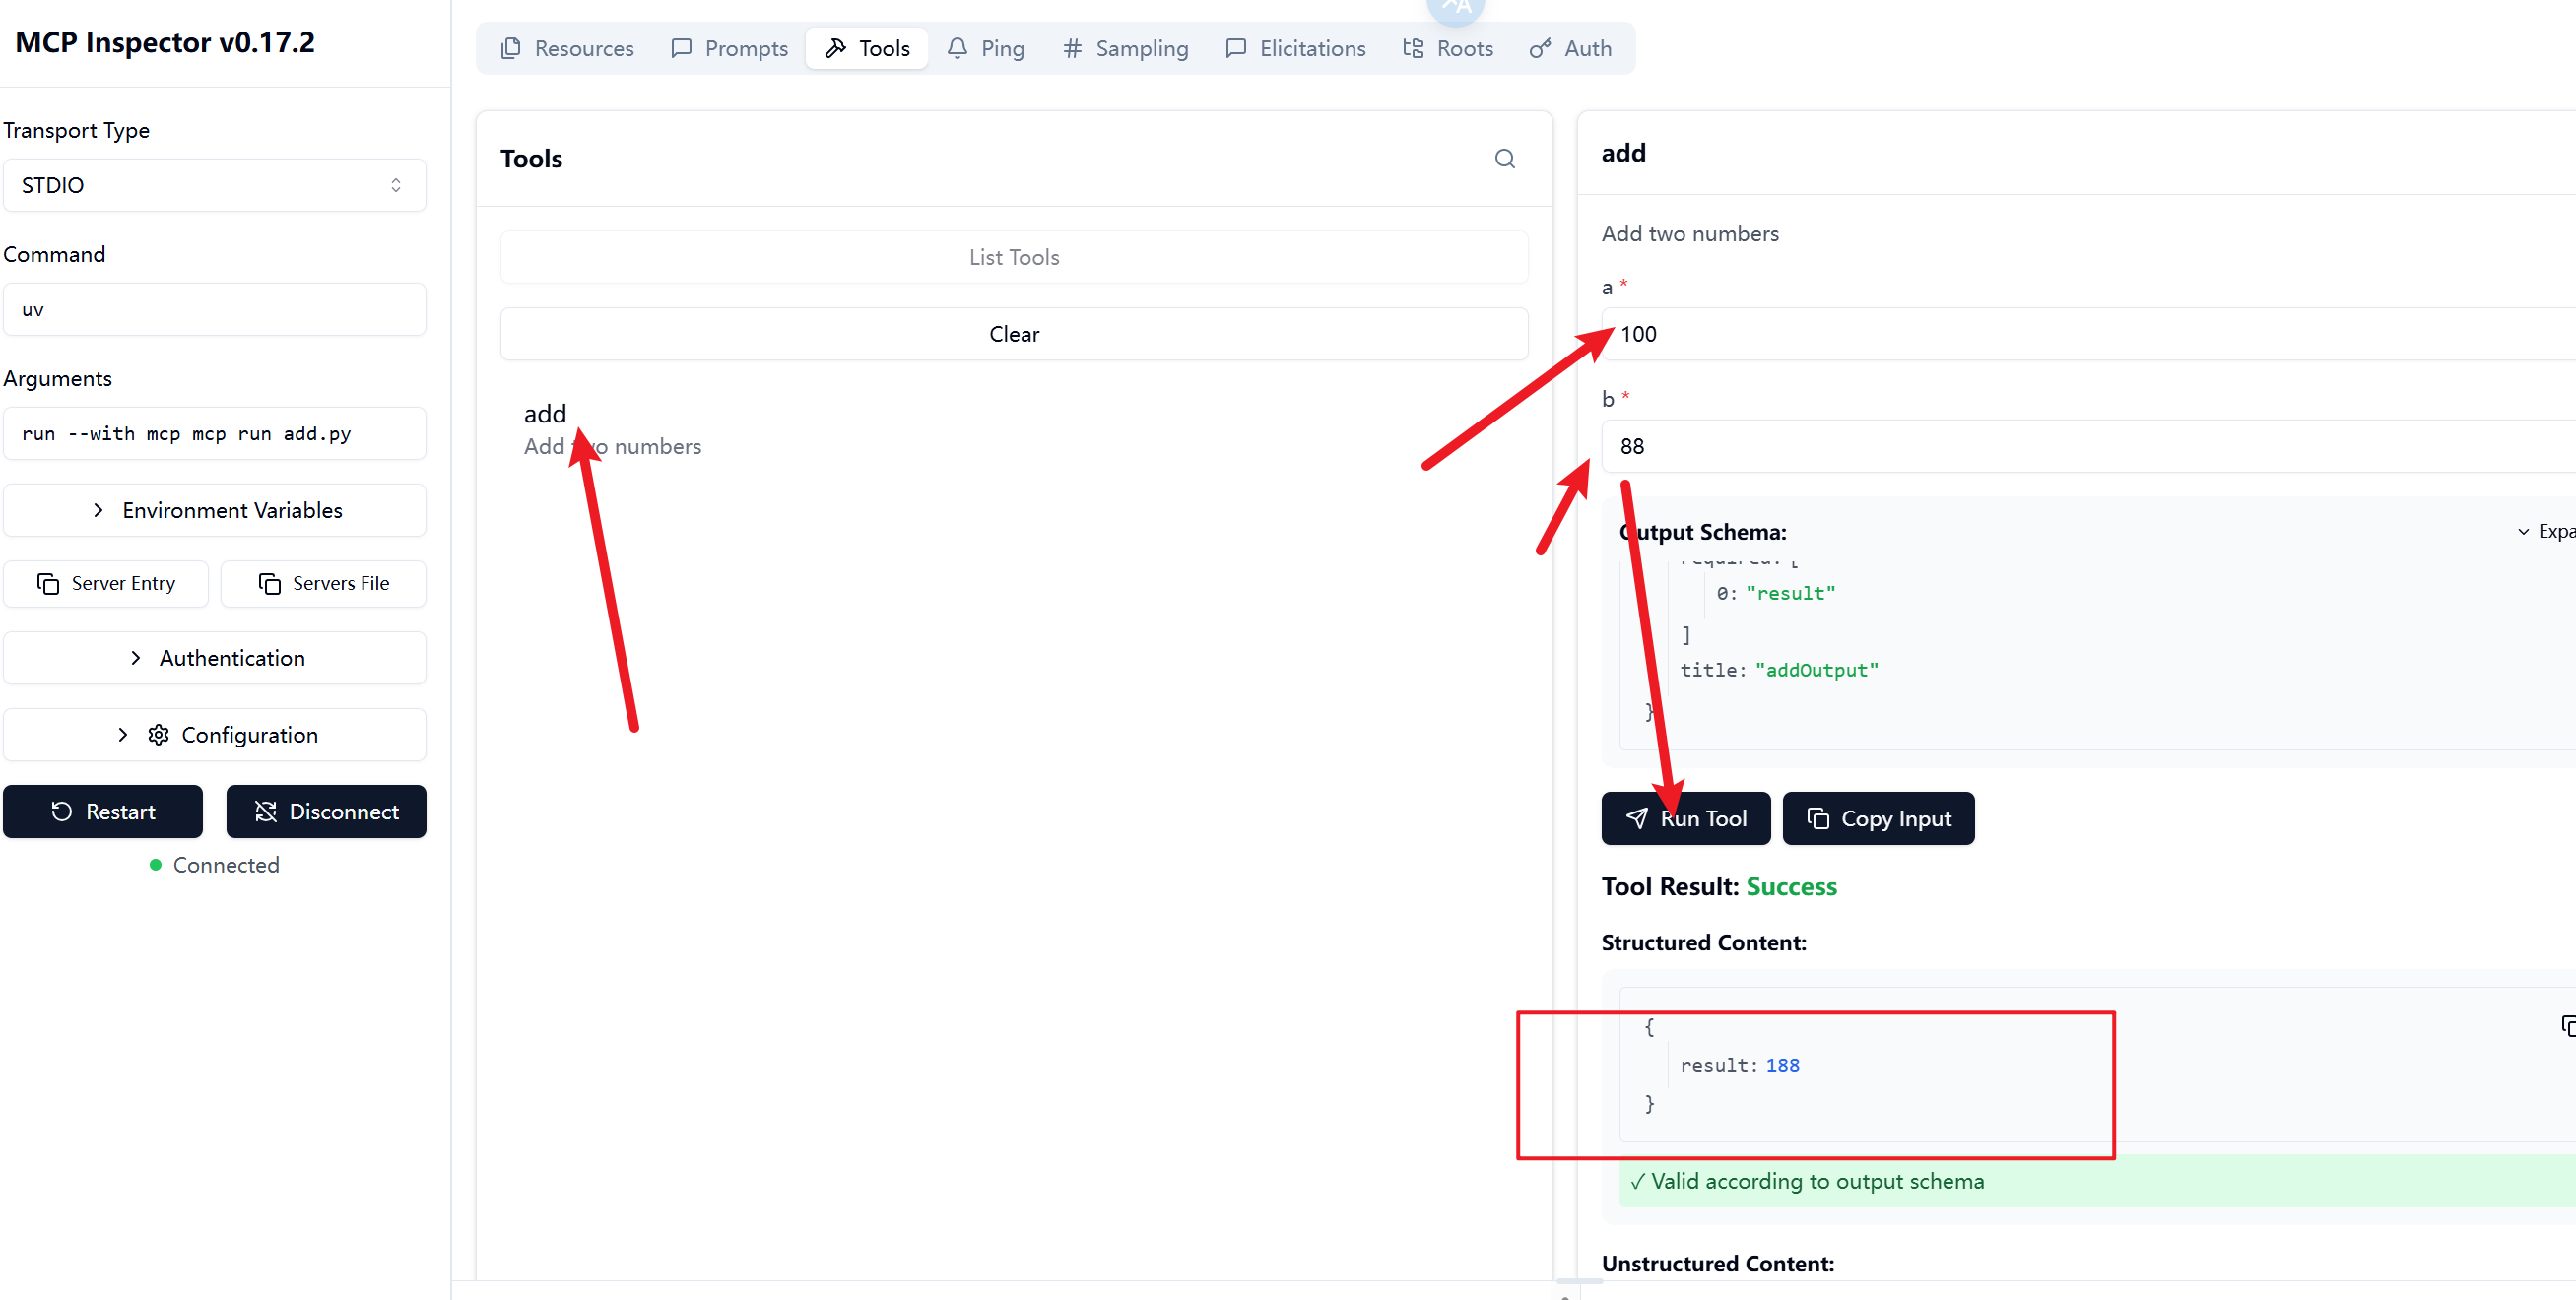Click the Servers File copy button
The image size is (2576, 1300).
coord(323,583)
